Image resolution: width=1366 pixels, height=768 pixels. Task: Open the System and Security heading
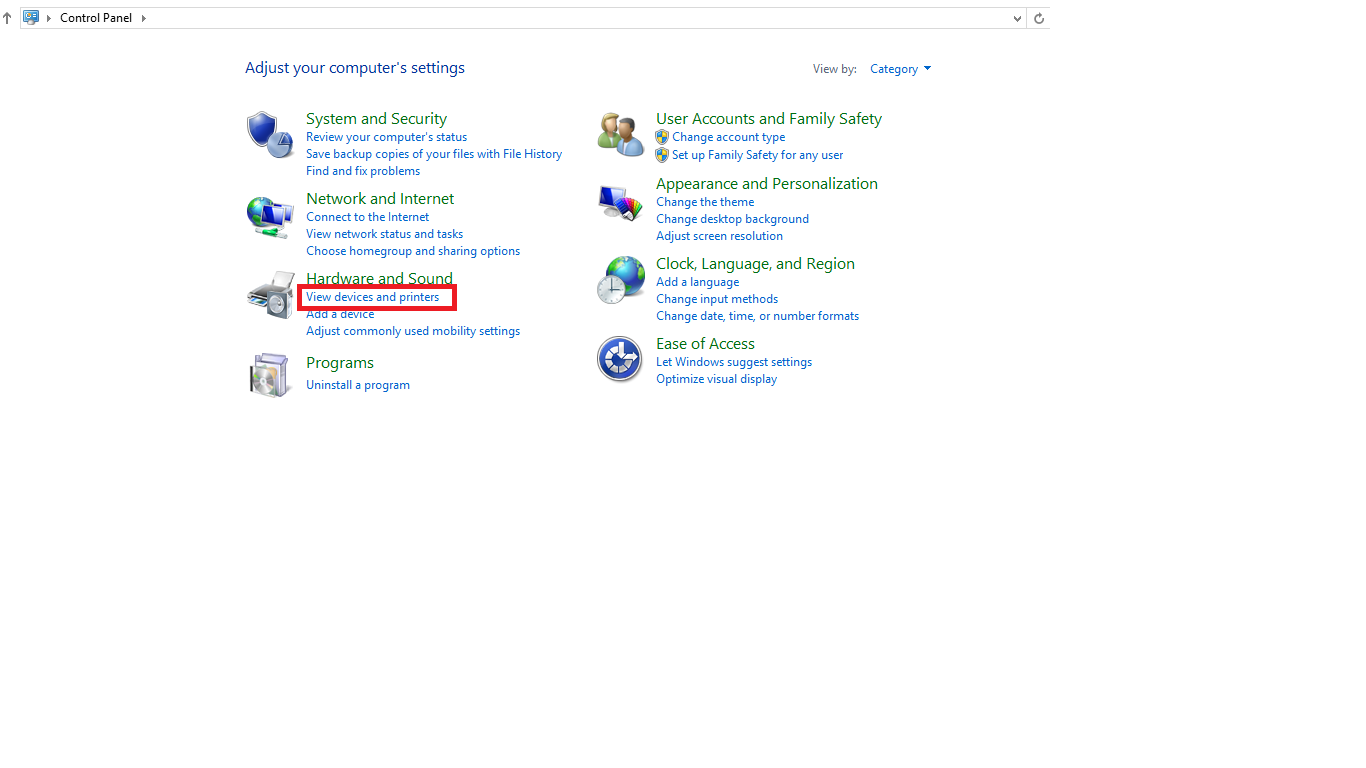tap(376, 119)
